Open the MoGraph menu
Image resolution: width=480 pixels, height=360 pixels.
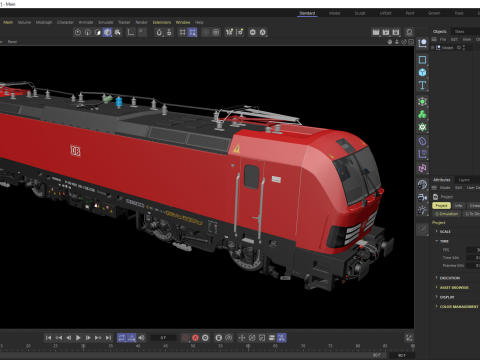44,22
